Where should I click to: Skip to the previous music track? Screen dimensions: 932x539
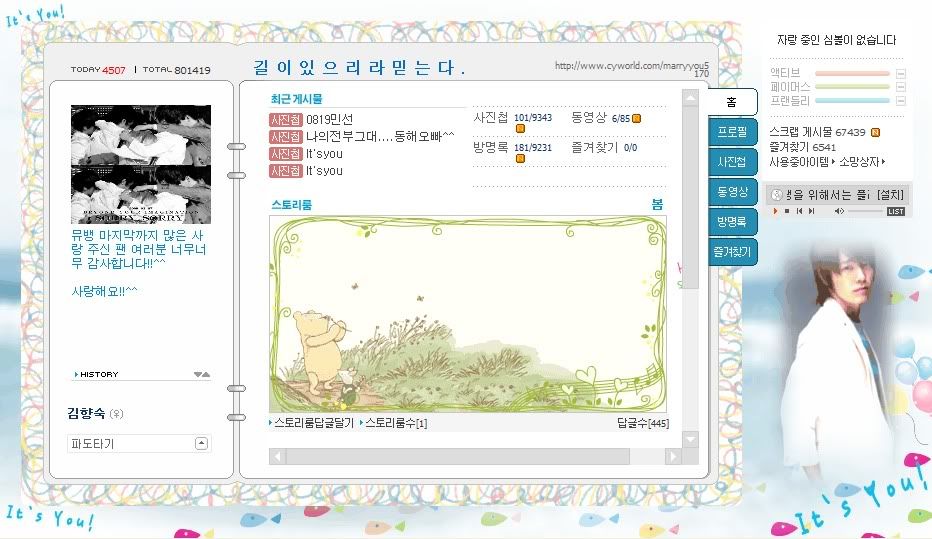[x=799, y=211]
